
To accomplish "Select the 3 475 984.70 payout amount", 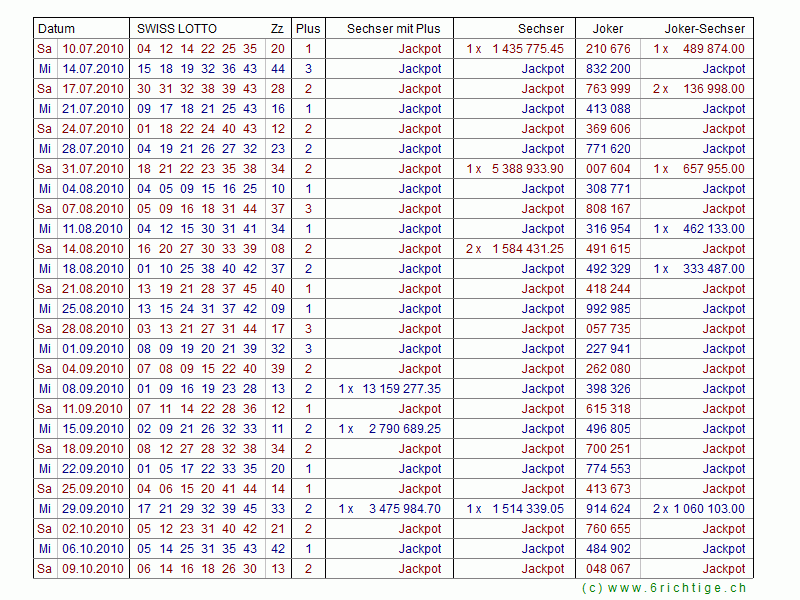I will click(x=404, y=509).
